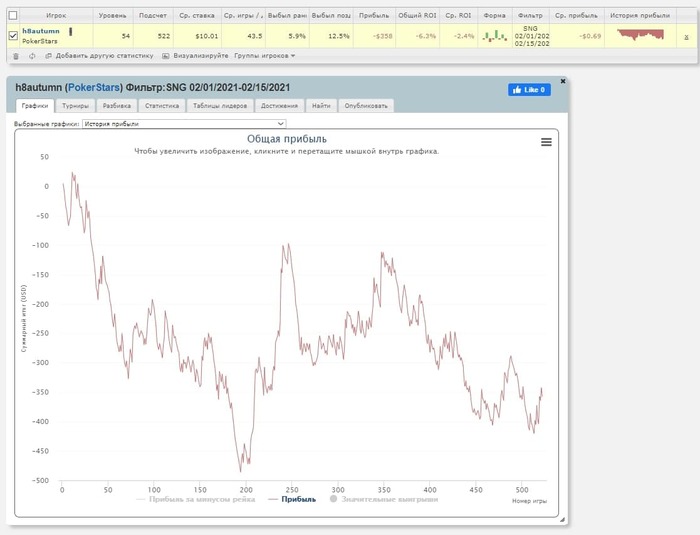Sort by the Ср. ROI column header
The image size is (700, 535).
click(x=458, y=16)
